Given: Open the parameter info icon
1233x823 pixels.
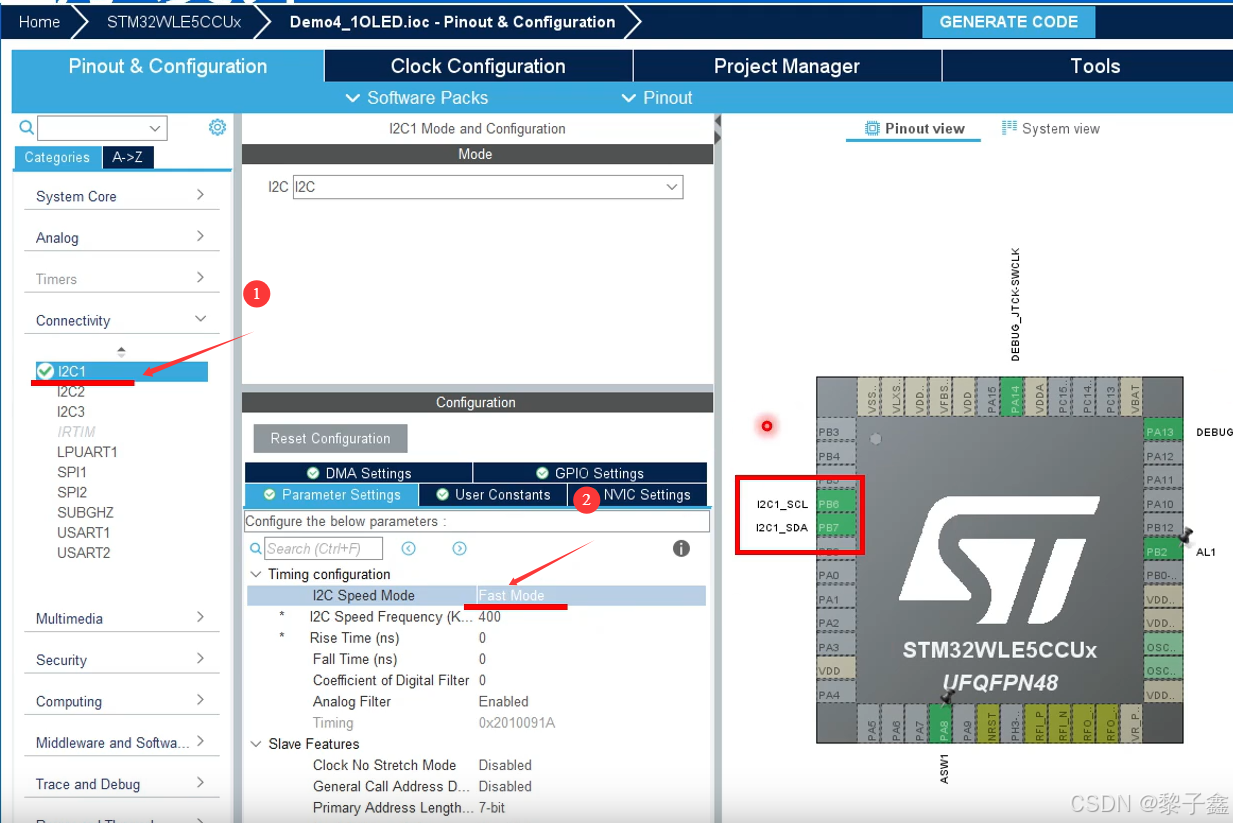Looking at the screenshot, I should [681, 548].
